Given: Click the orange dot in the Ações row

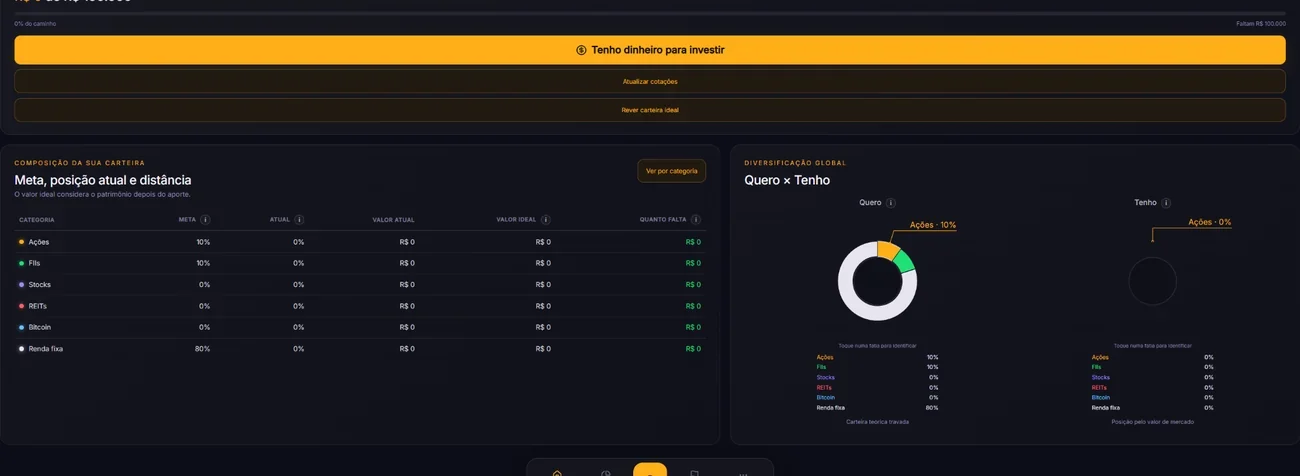Looking at the screenshot, I should pyautogui.click(x=21, y=242).
